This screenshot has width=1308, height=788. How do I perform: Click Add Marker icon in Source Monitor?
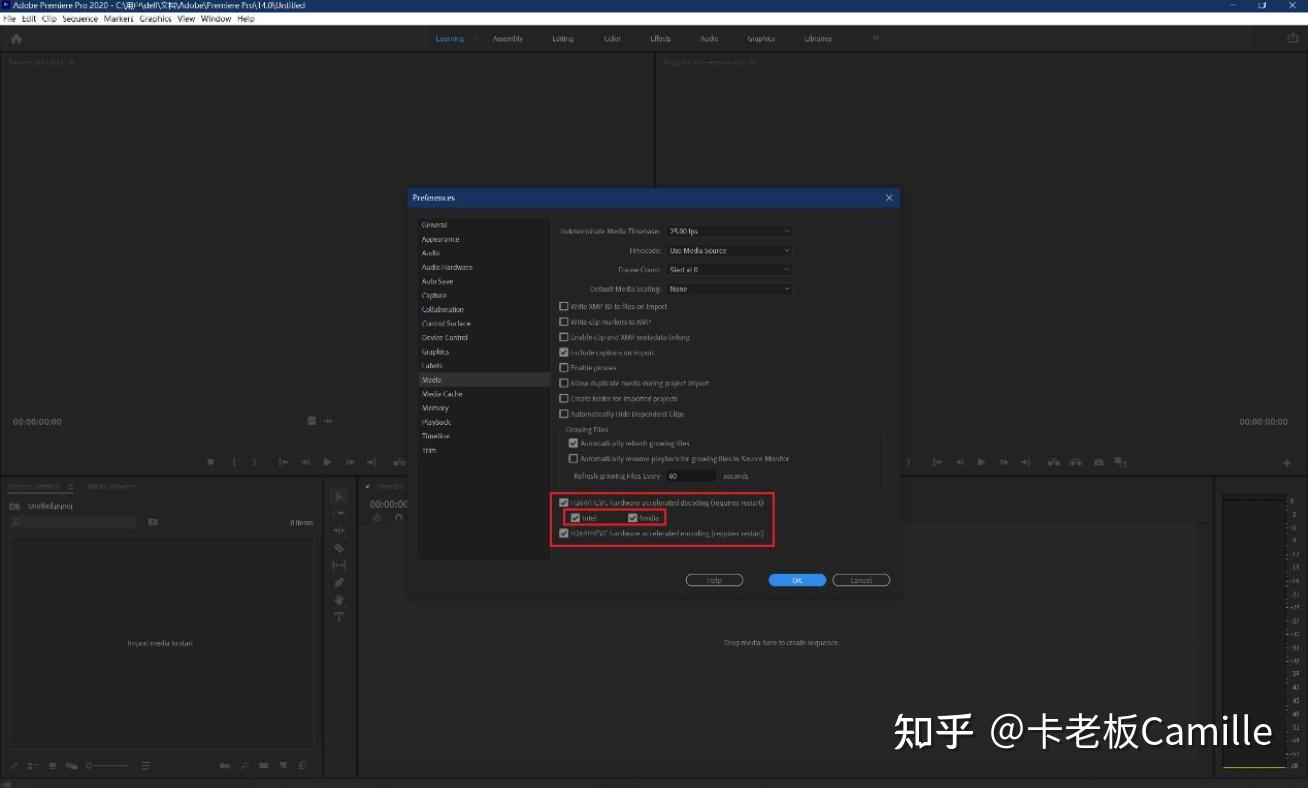[210, 462]
